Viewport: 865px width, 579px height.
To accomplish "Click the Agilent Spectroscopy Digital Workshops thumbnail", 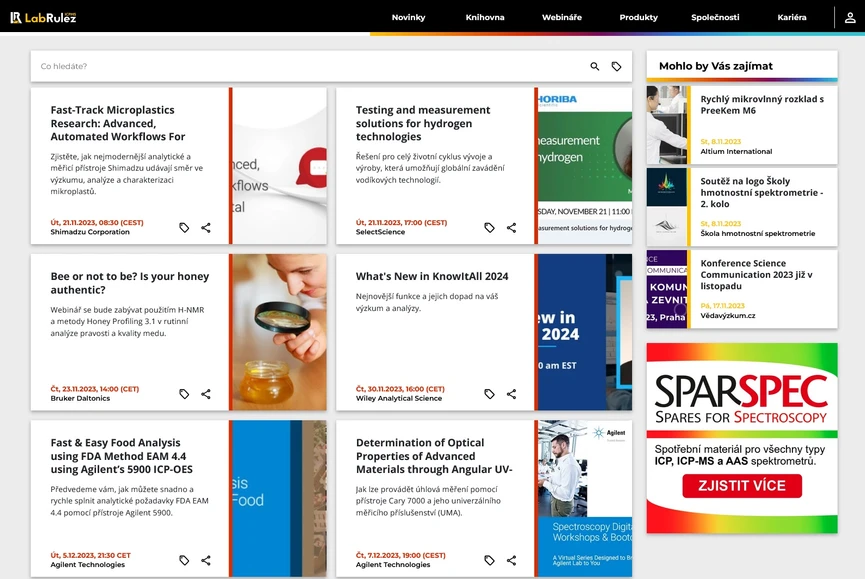I will pos(585,498).
